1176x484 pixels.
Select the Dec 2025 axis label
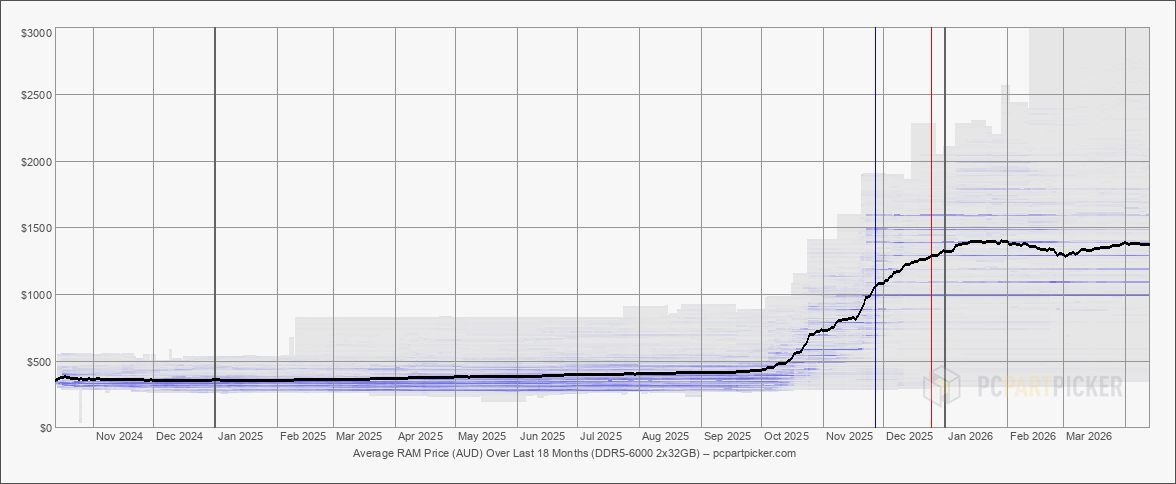910,436
